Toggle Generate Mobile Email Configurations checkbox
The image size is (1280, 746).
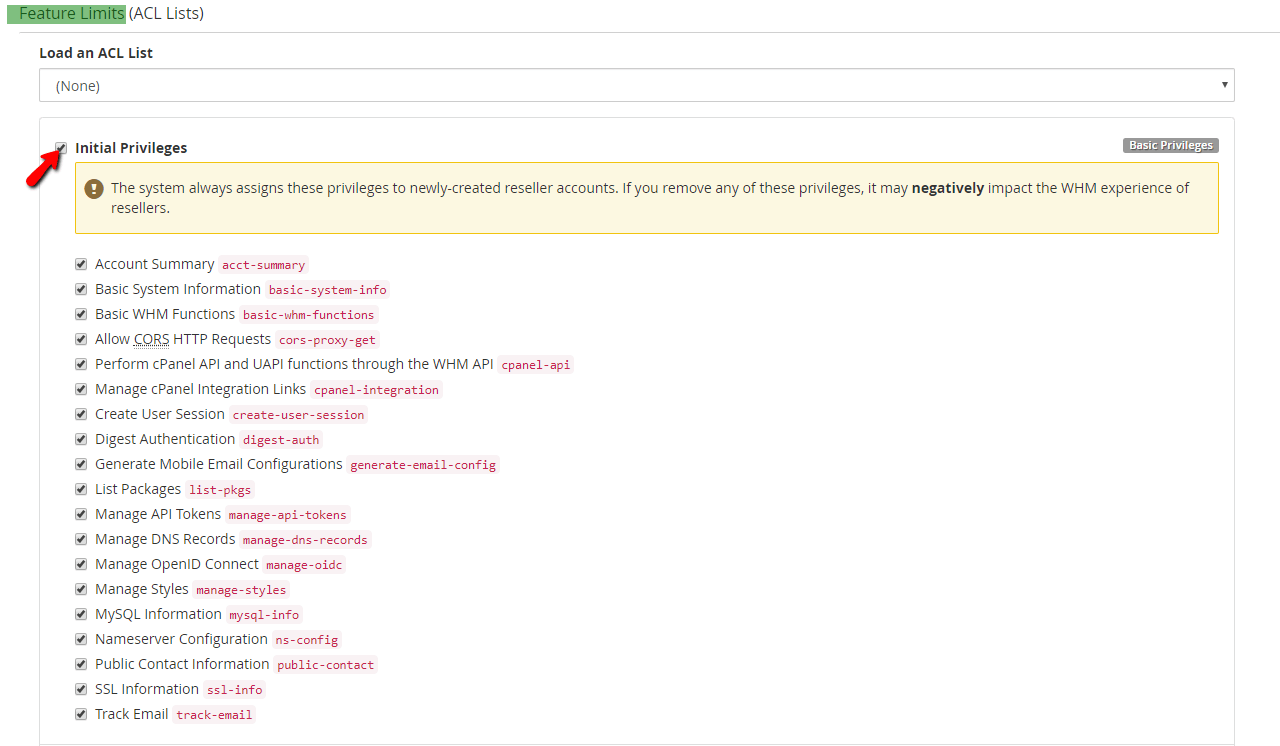[x=81, y=465]
